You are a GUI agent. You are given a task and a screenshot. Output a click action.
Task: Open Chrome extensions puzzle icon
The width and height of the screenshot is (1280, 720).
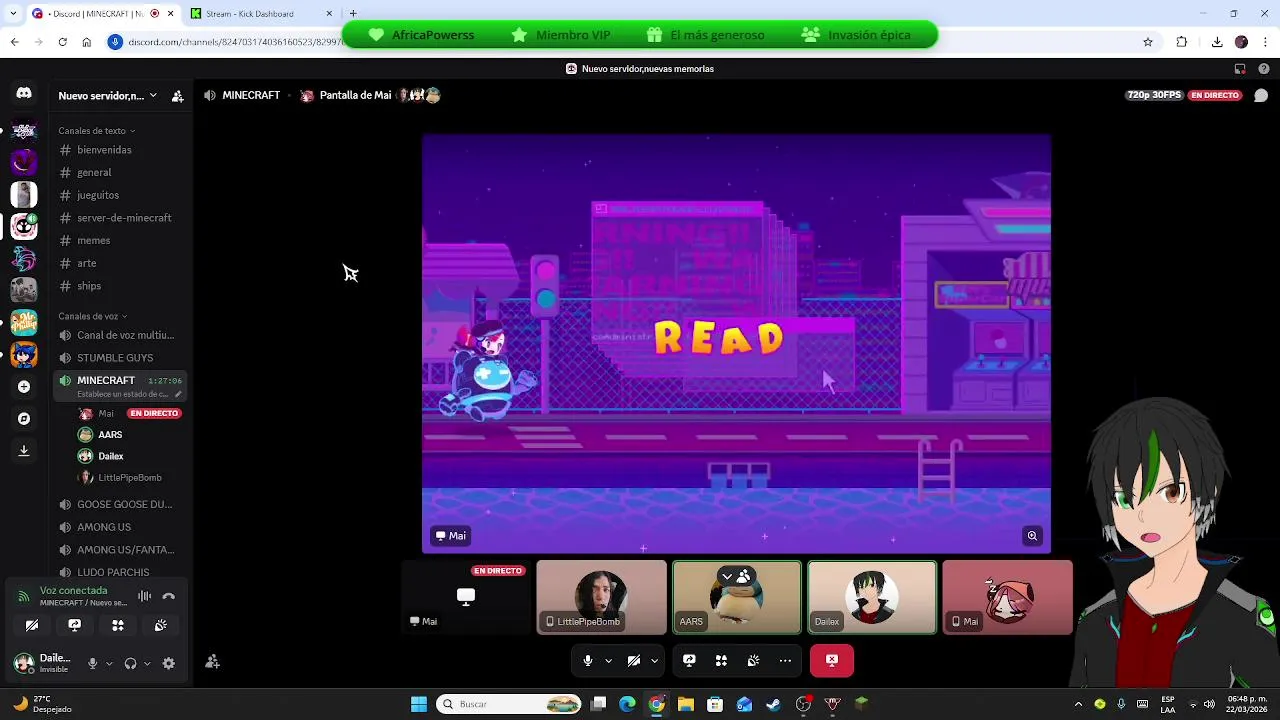point(1182,42)
